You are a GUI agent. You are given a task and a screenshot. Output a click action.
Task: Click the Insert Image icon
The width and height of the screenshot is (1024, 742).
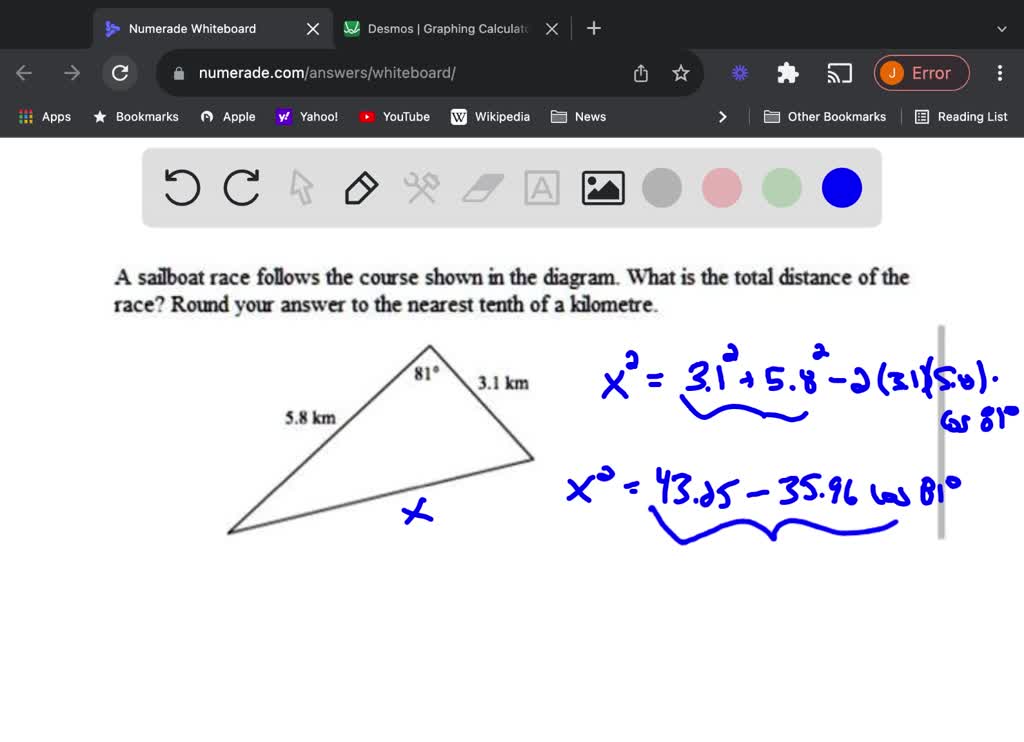point(602,187)
